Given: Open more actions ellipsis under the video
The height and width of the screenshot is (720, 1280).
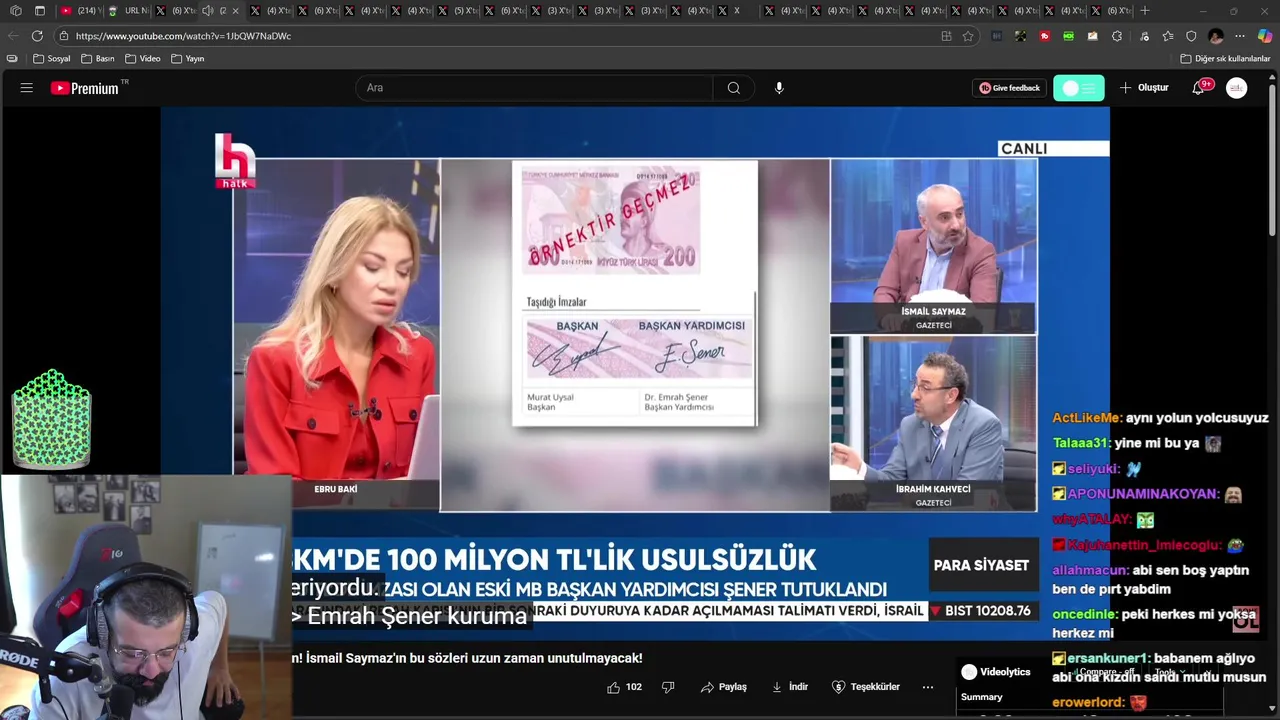Looking at the screenshot, I should coord(928,687).
